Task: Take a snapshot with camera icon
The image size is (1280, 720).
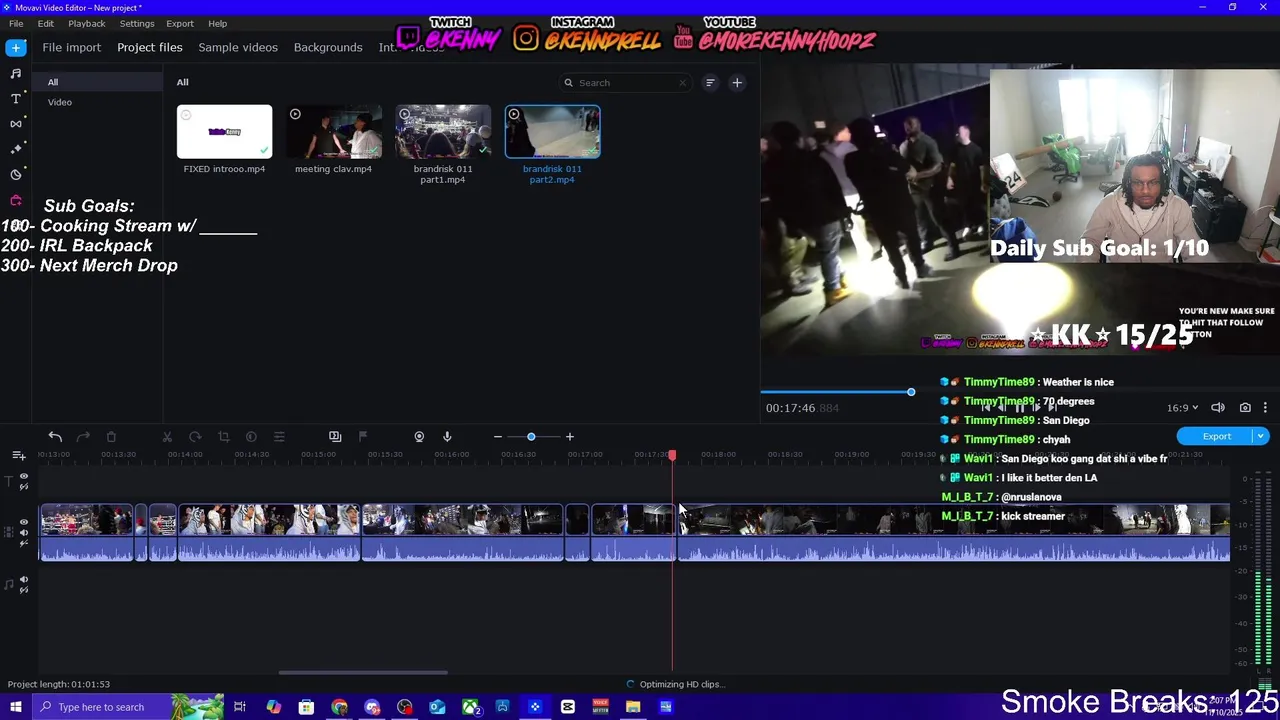Action: coord(1245,408)
